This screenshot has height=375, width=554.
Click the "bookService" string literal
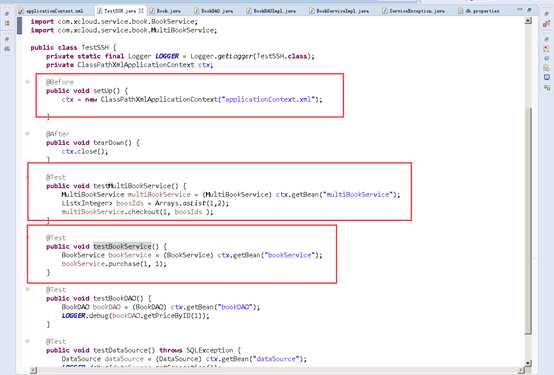[x=290, y=255]
